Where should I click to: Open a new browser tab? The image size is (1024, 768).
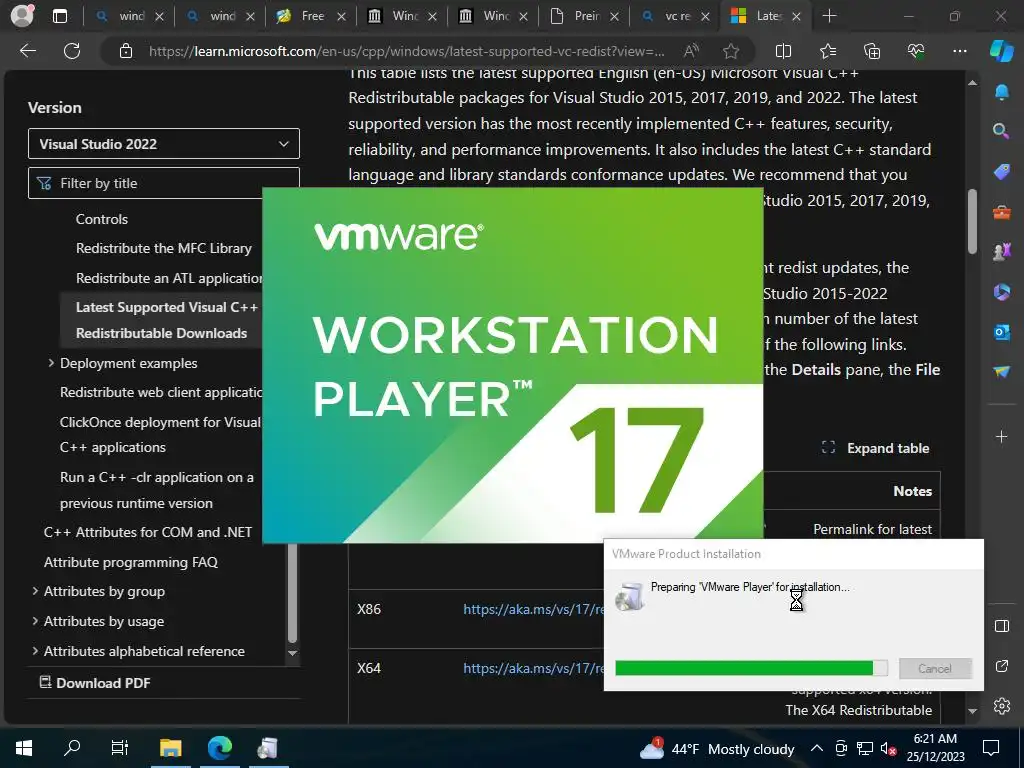(x=829, y=16)
